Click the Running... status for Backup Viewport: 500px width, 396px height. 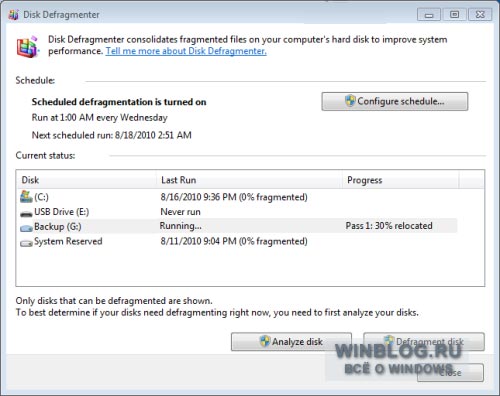pos(180,226)
